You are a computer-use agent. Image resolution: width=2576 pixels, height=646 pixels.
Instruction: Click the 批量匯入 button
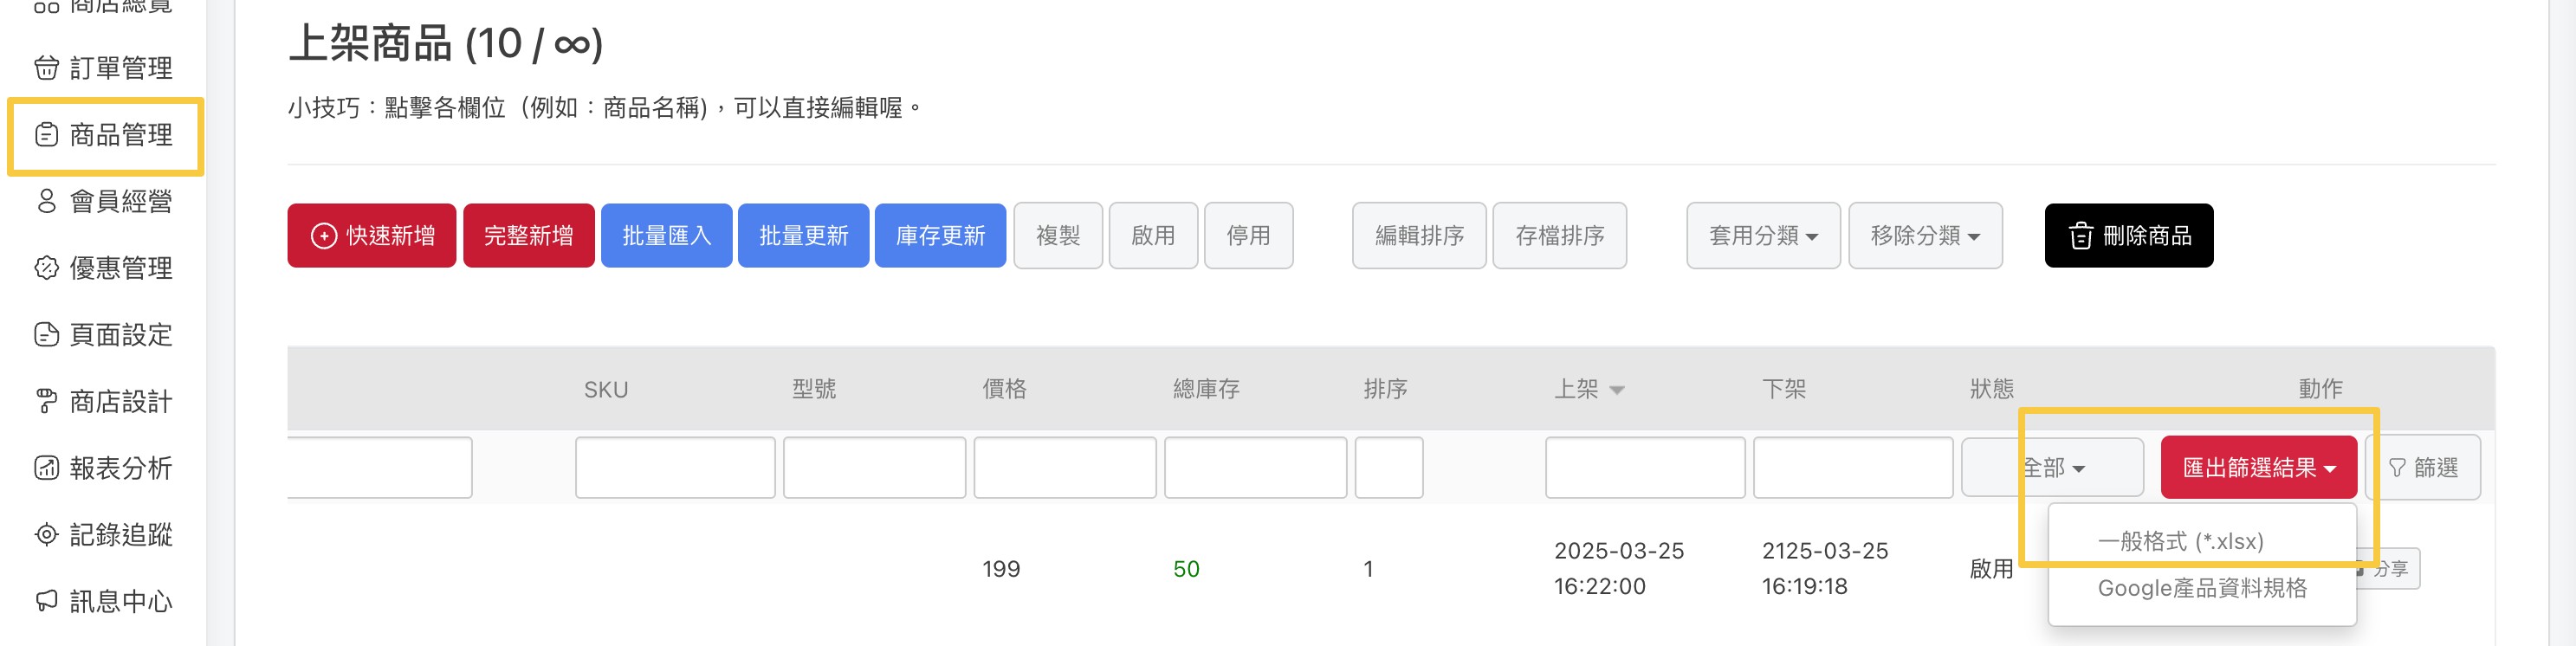666,236
